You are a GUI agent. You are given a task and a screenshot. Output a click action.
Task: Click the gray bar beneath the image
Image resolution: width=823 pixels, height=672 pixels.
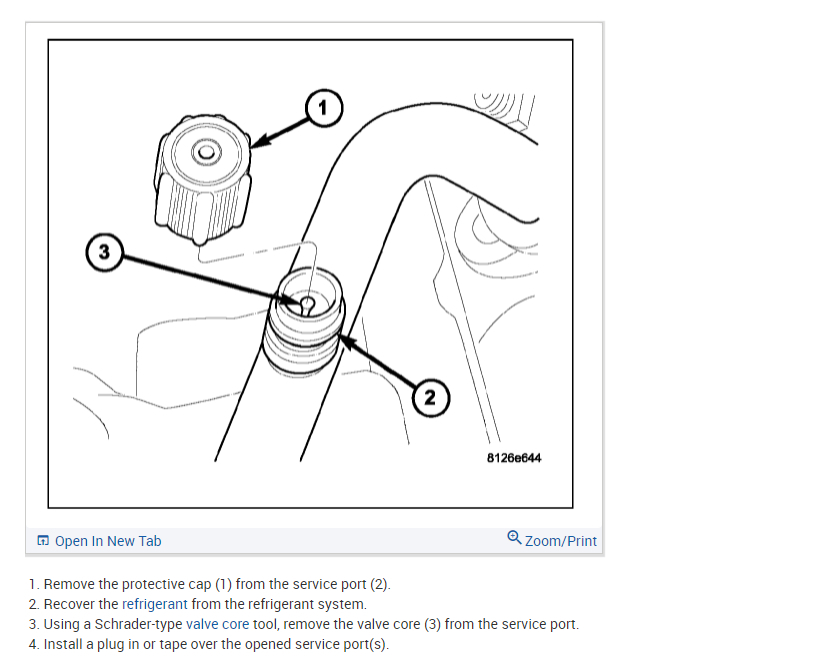point(315,541)
